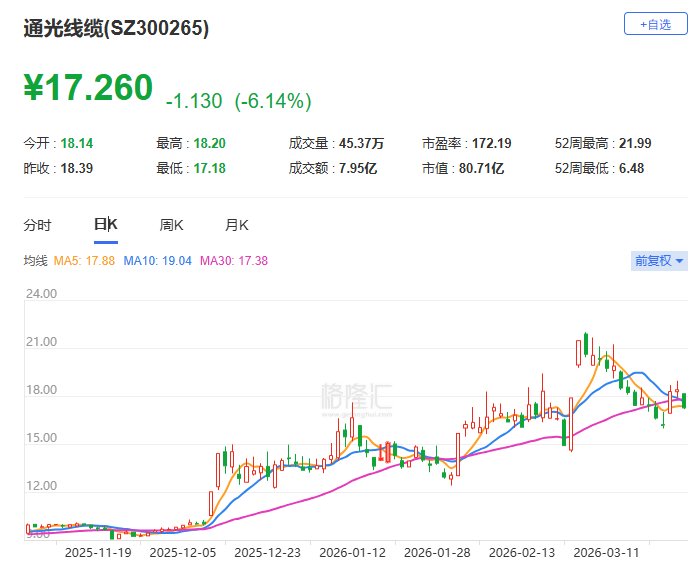
Task: Select the 日K daily chart tab
Action: pos(106,225)
